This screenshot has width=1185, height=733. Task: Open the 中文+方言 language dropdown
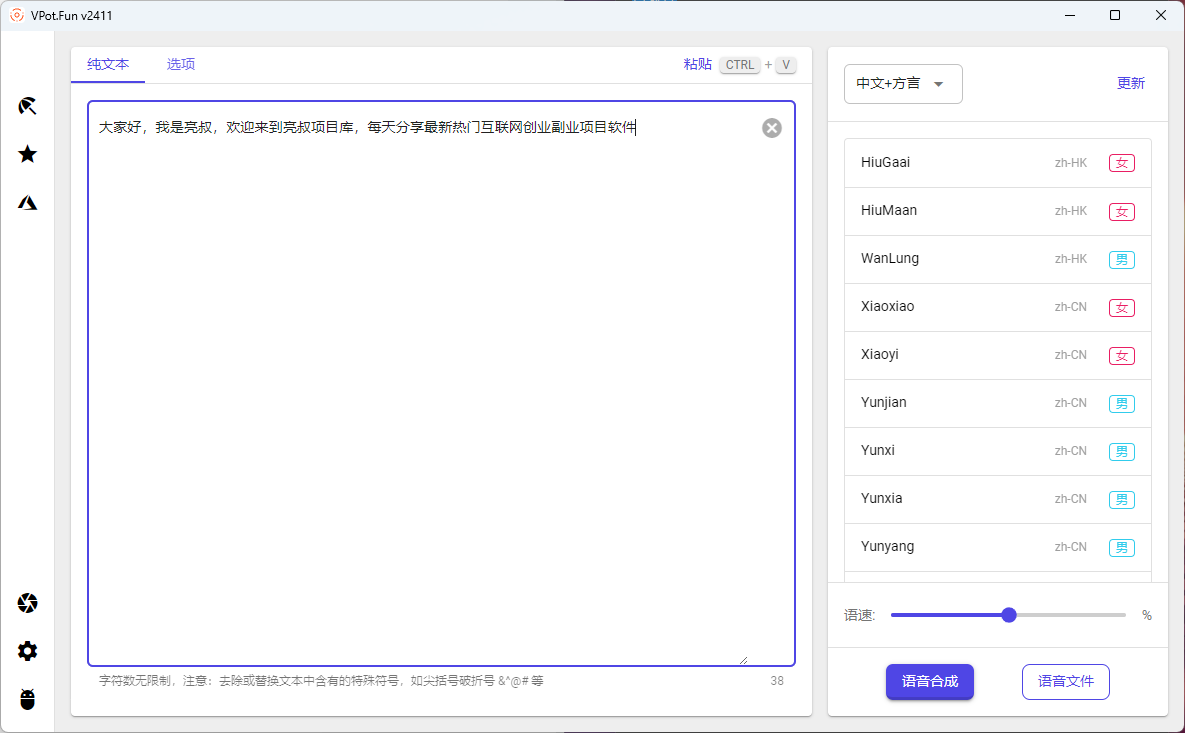pyautogui.click(x=902, y=84)
